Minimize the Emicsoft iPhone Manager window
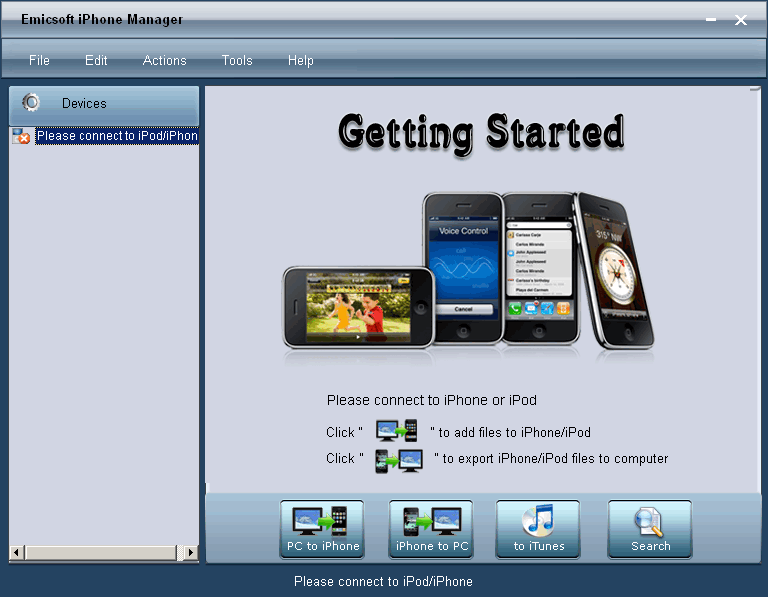This screenshot has height=597, width=768. [x=711, y=20]
